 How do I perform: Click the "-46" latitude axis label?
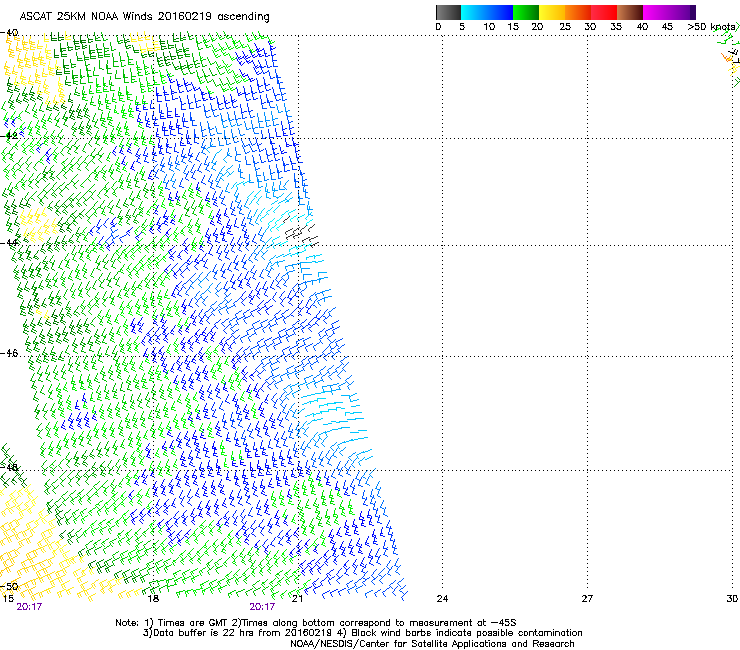pyautogui.click(x=9, y=353)
